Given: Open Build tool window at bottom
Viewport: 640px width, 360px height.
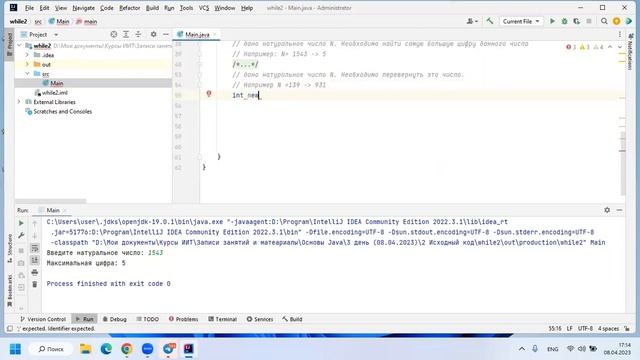Looking at the screenshot, I should coord(292,319).
